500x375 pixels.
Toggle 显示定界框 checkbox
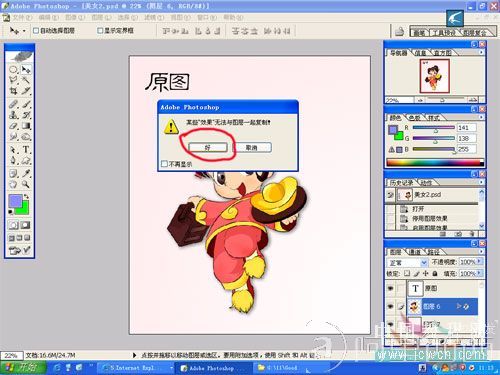[100, 31]
